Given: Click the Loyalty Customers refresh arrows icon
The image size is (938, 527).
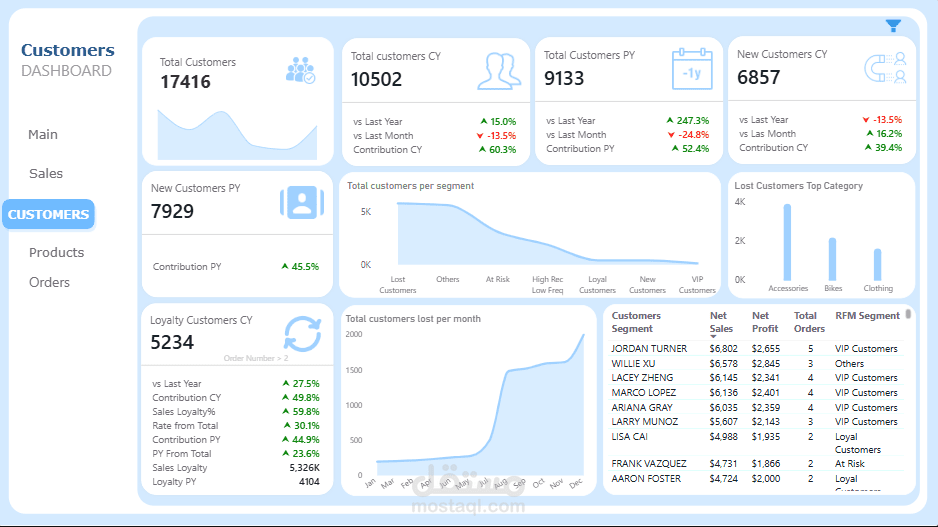Looking at the screenshot, I should 303,334.
